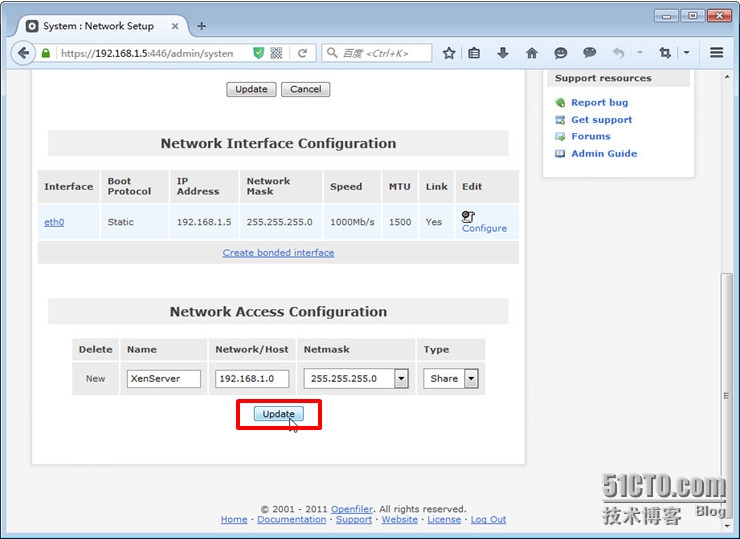Close the Network Setup tab
Viewport: 740px width, 539px height.
tap(175, 26)
